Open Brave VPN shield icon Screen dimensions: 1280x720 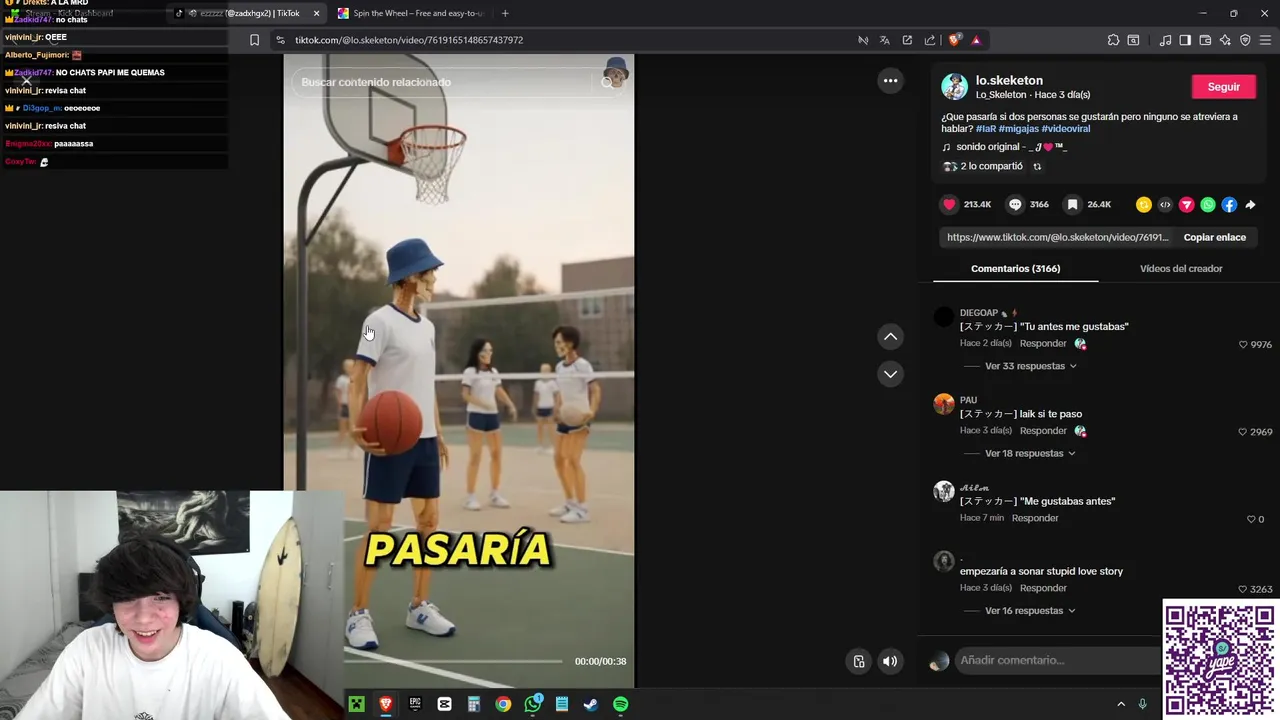pos(1245,40)
